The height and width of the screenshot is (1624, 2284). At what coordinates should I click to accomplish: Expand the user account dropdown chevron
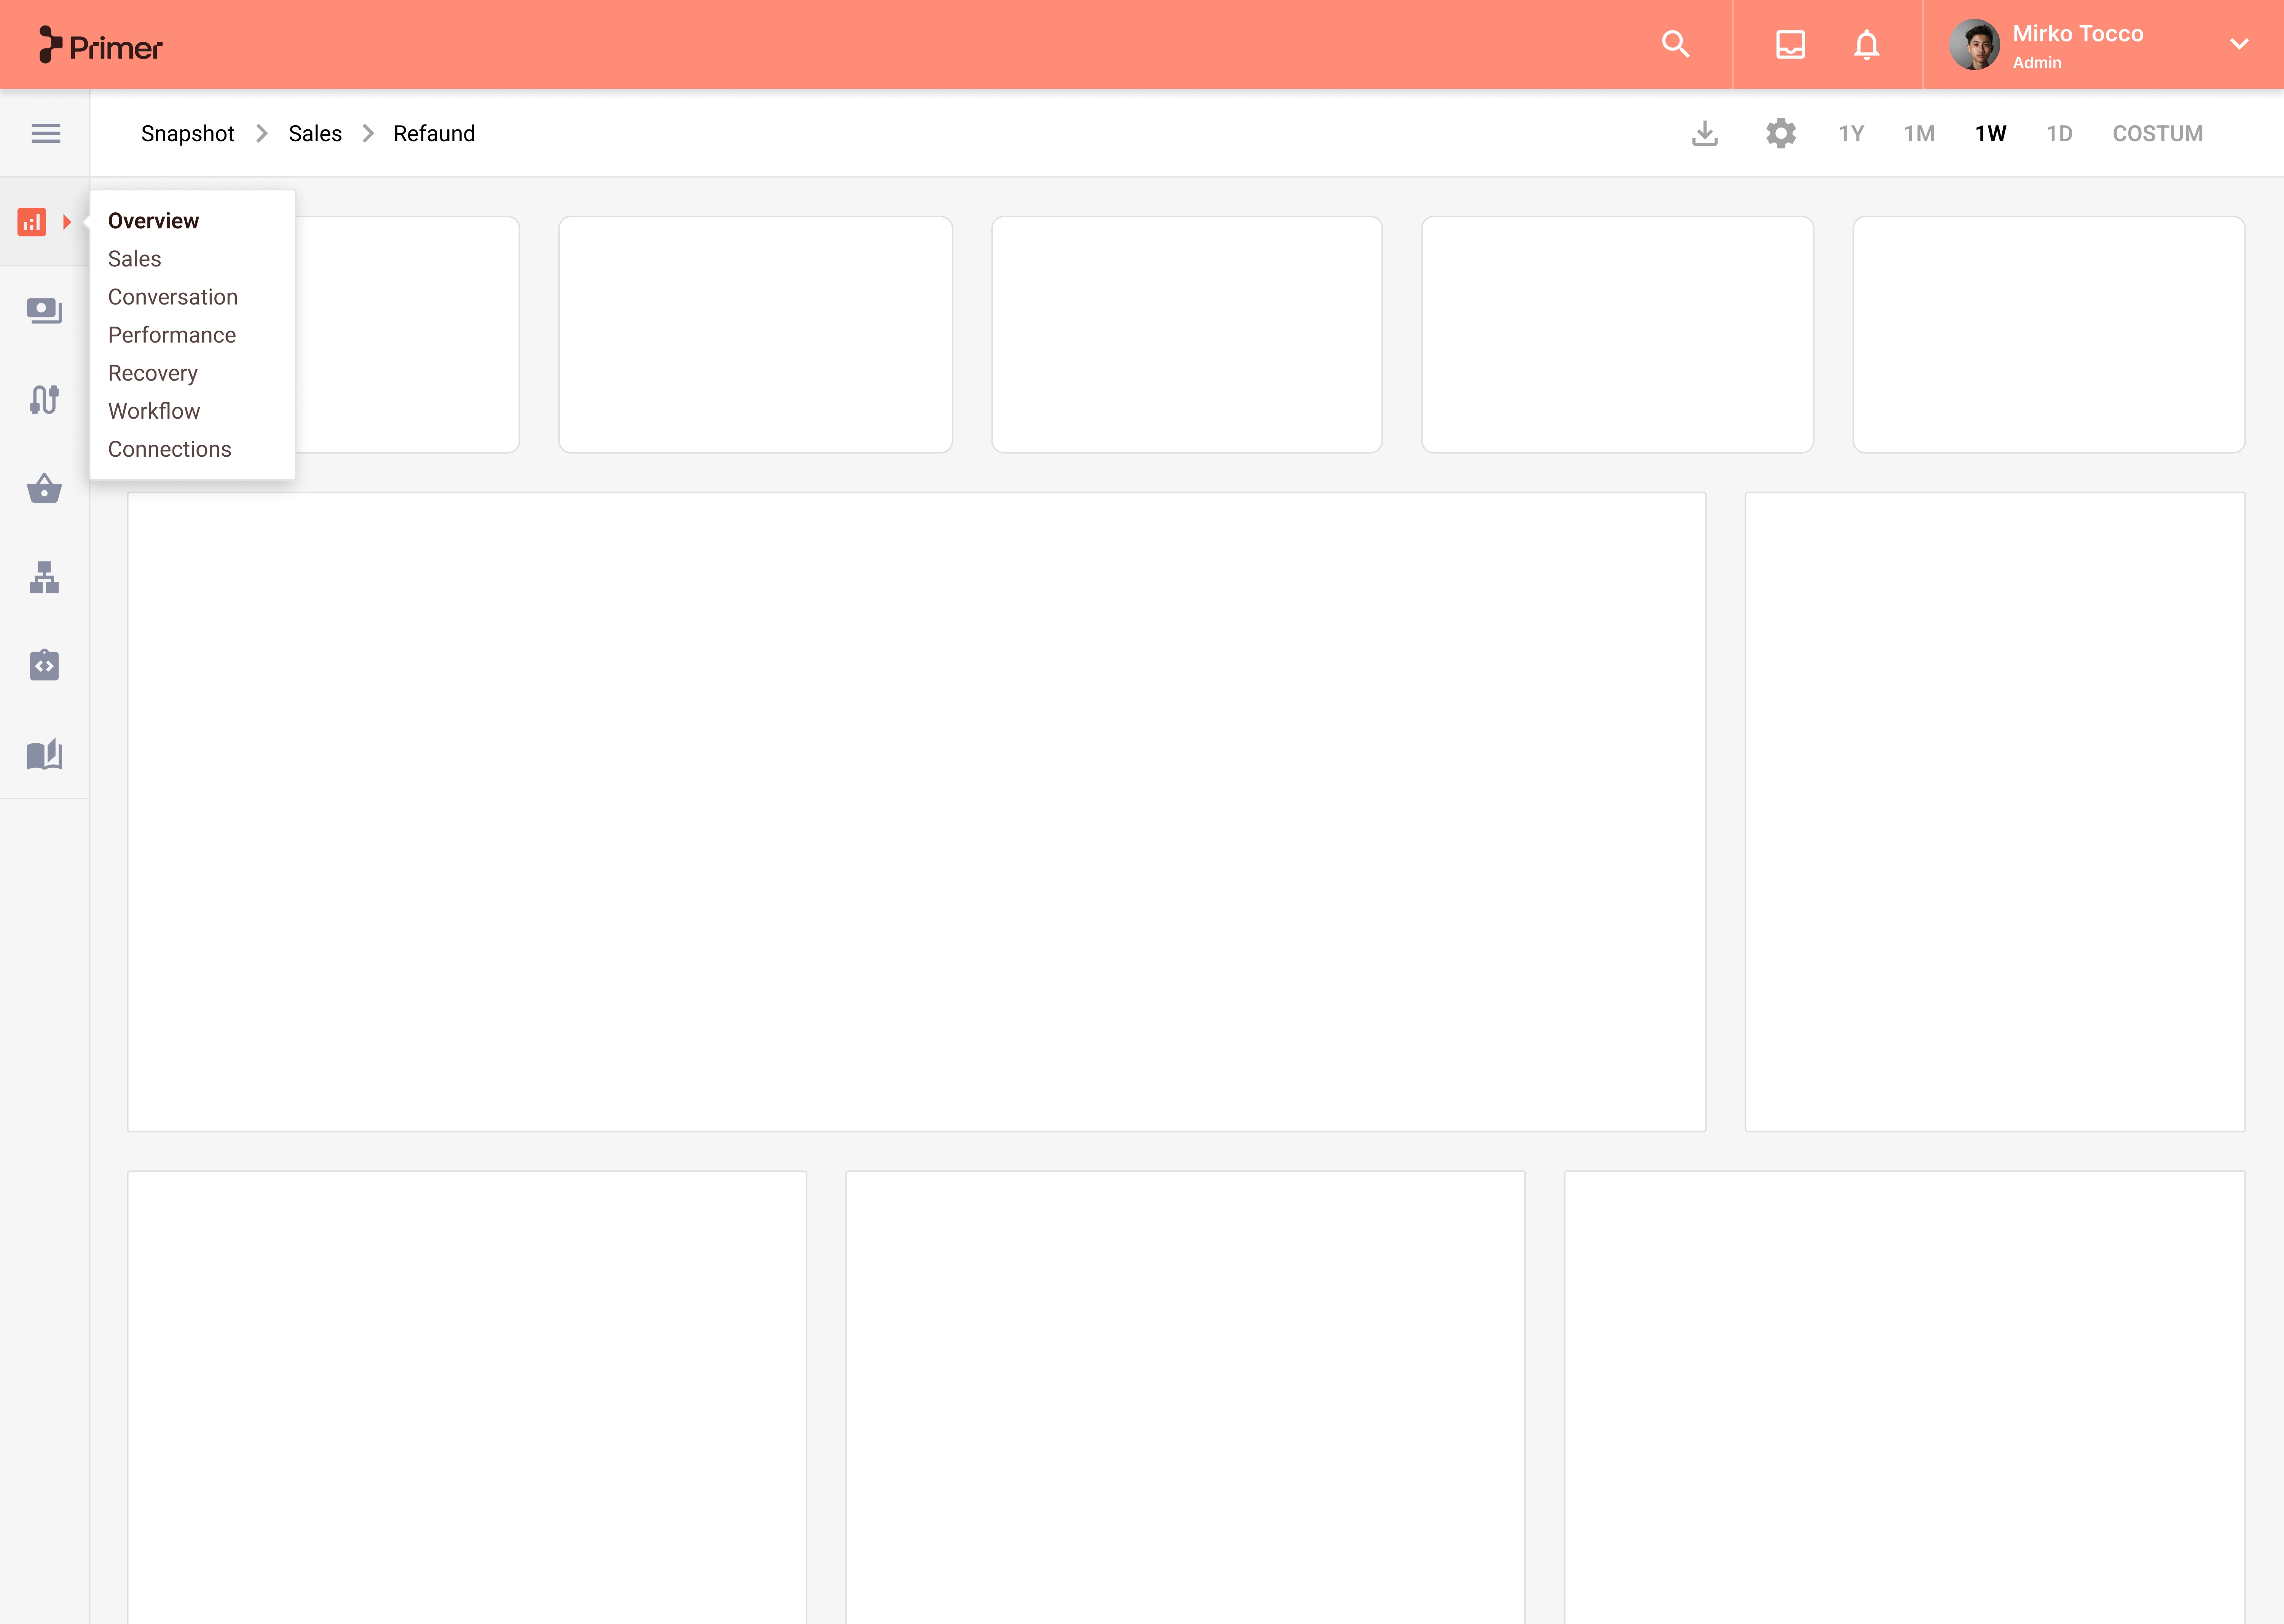point(2239,44)
